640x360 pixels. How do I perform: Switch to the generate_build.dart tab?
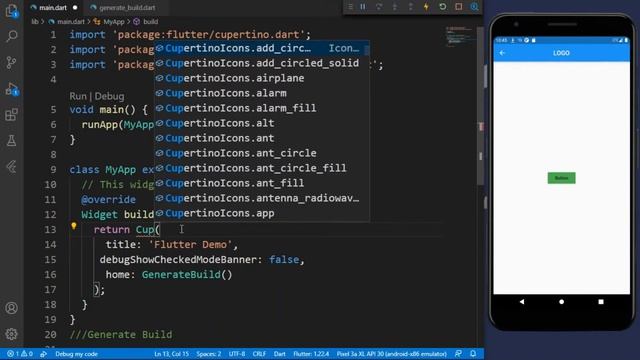127,7
